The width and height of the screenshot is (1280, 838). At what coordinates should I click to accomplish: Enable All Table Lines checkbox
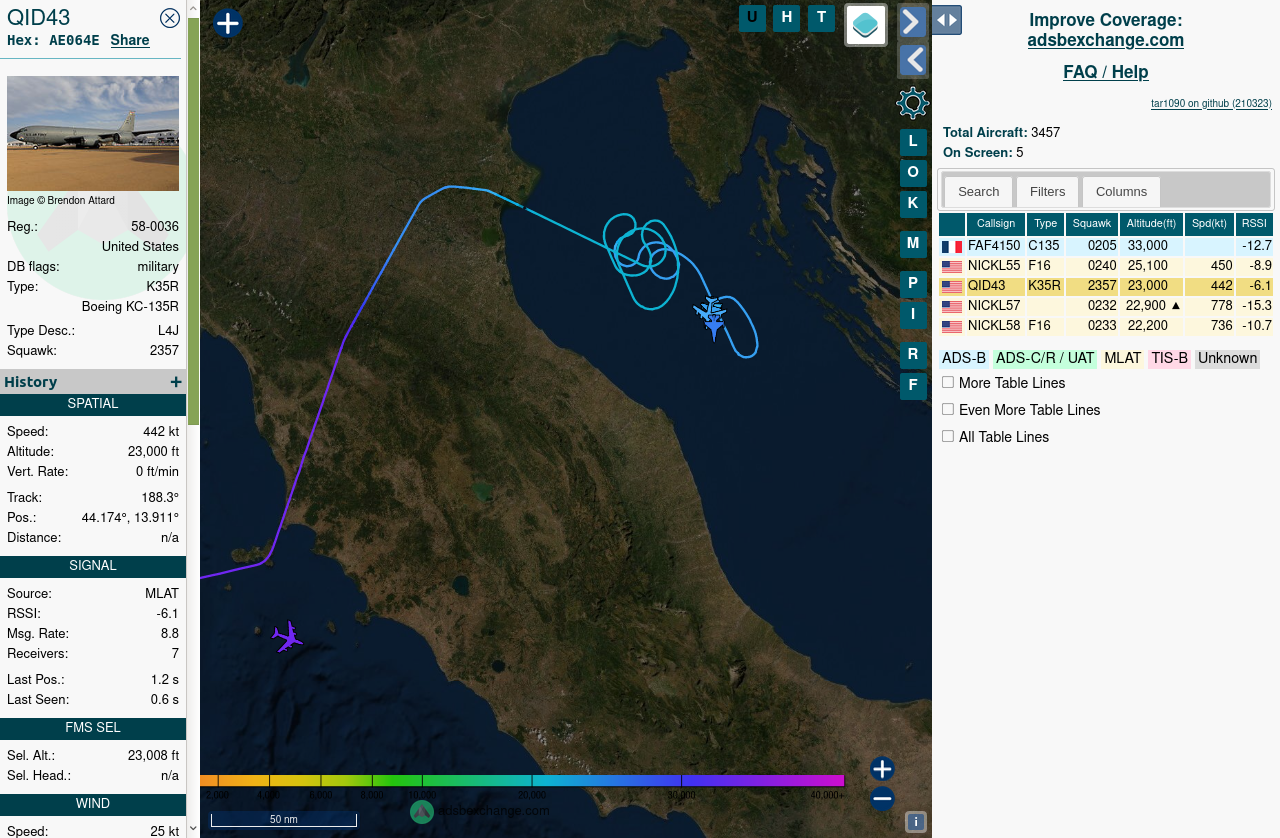coord(948,436)
